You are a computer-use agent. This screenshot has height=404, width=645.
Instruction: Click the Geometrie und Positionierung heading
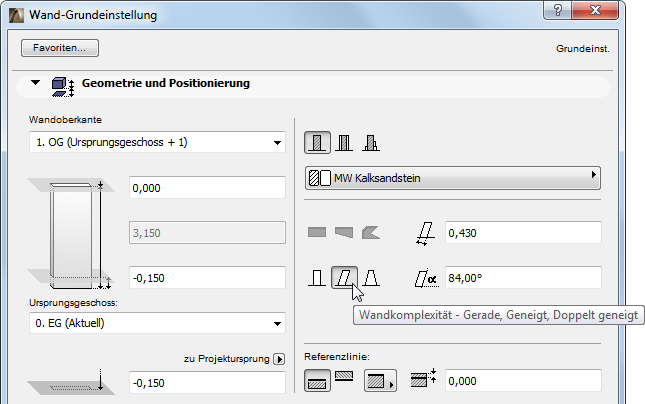166,83
